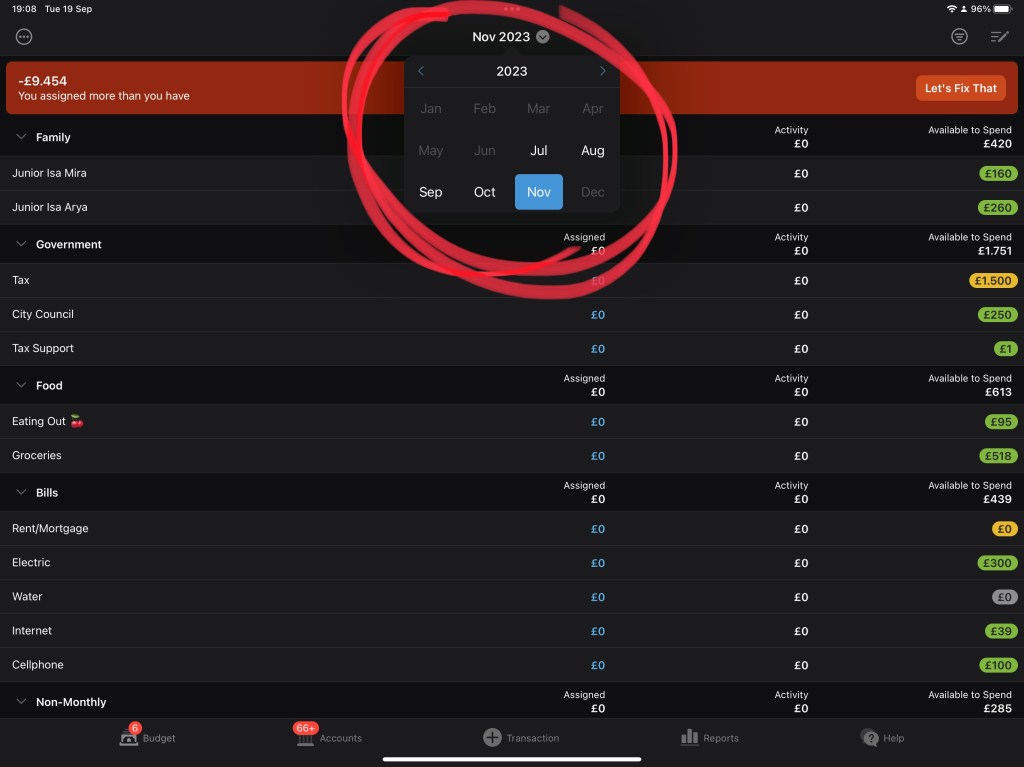Tap the grey £0 available pill for Water
This screenshot has width=1024, height=767.
click(1004, 596)
